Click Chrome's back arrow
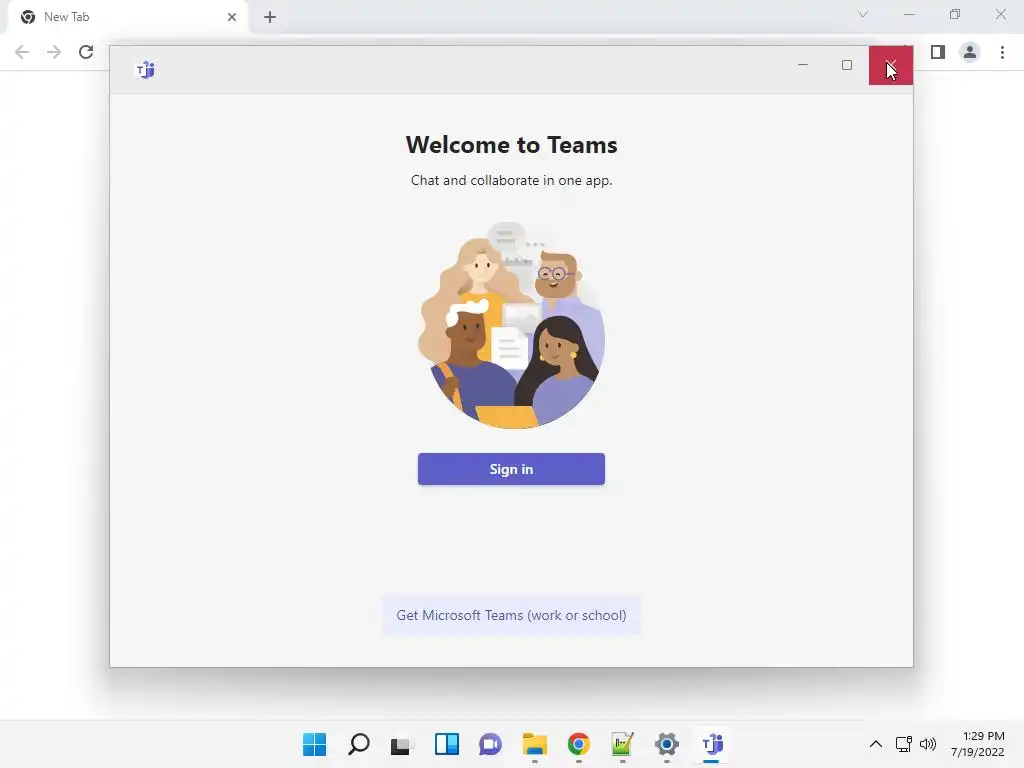1024x768 pixels. click(x=22, y=52)
